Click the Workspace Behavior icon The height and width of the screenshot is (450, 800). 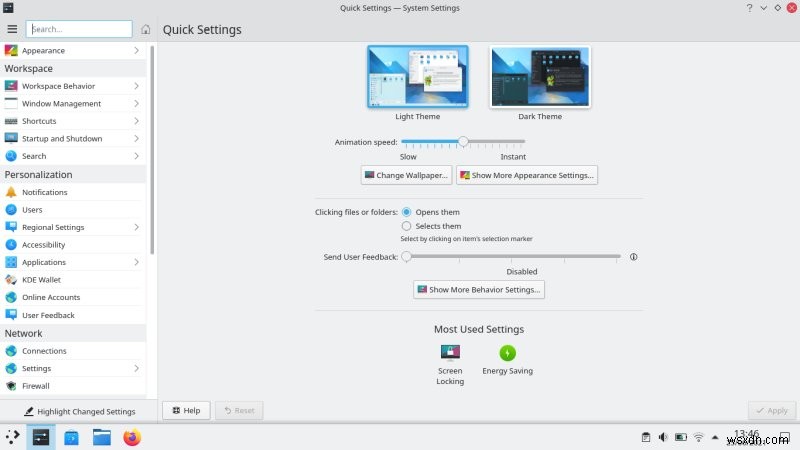(x=11, y=86)
